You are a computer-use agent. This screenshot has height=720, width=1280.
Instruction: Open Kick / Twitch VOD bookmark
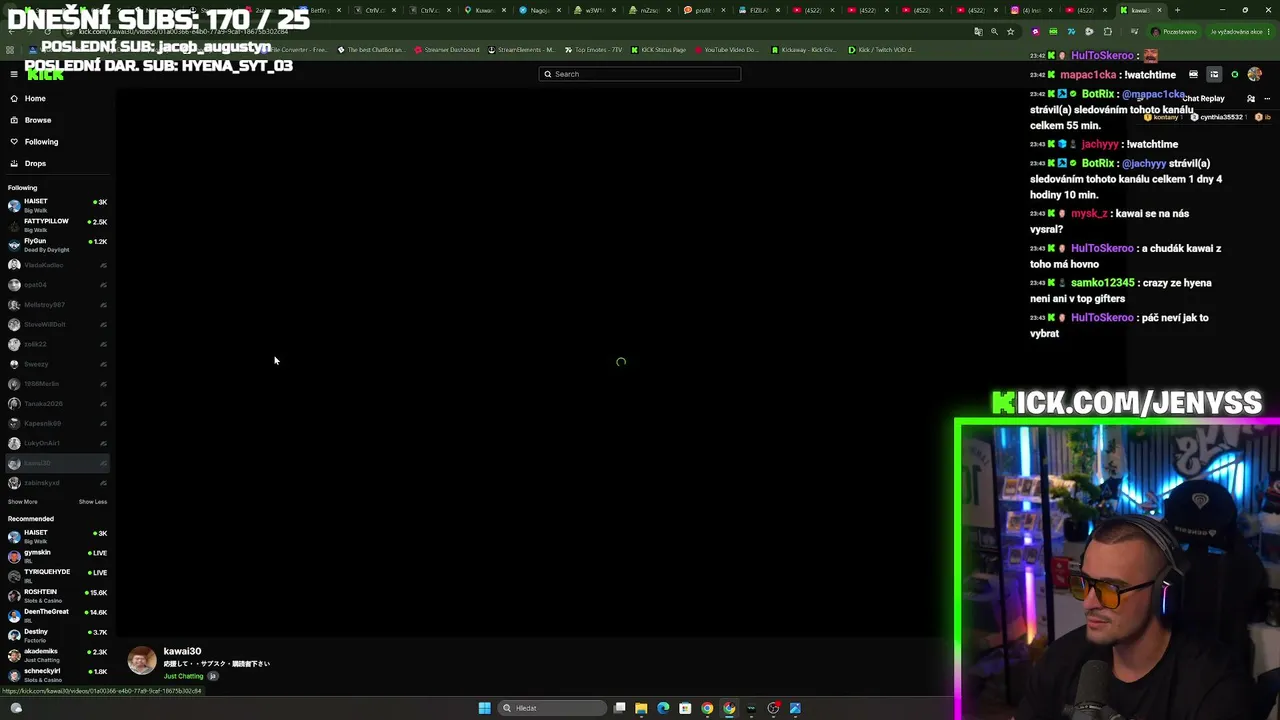pyautogui.click(x=881, y=50)
